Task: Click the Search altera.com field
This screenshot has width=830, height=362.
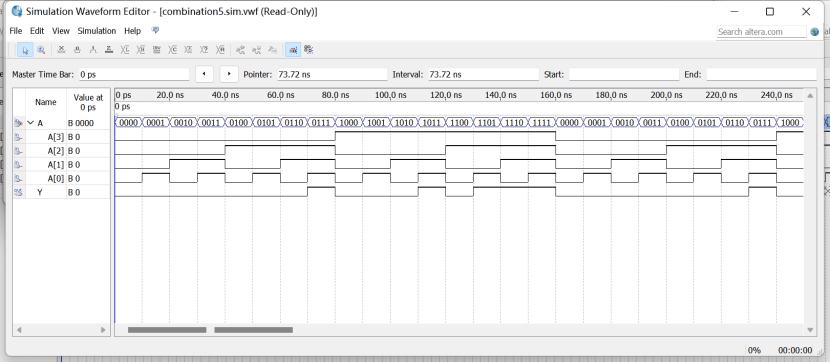Action: coord(761,32)
